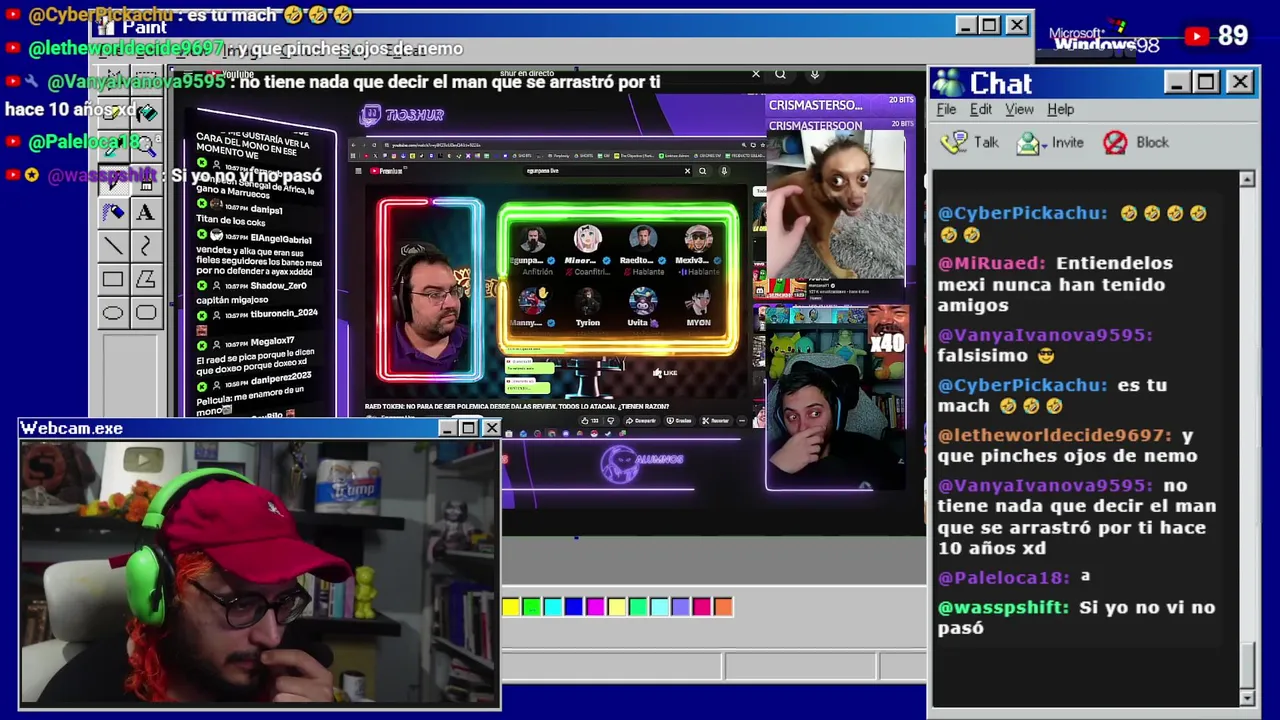Click the username @letheworldecide9697: in Chat window
The width and height of the screenshot is (1280, 720).
click(1054, 435)
